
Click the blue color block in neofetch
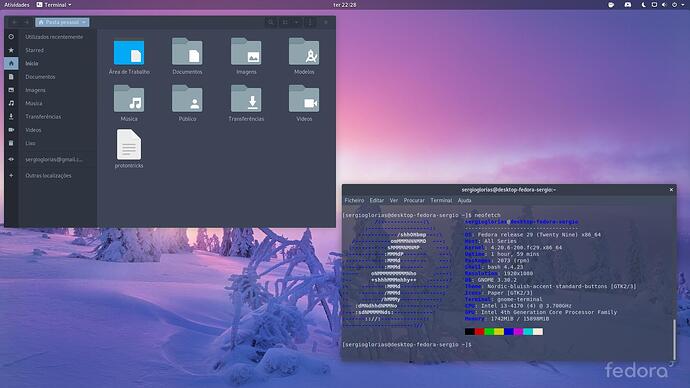509,332
